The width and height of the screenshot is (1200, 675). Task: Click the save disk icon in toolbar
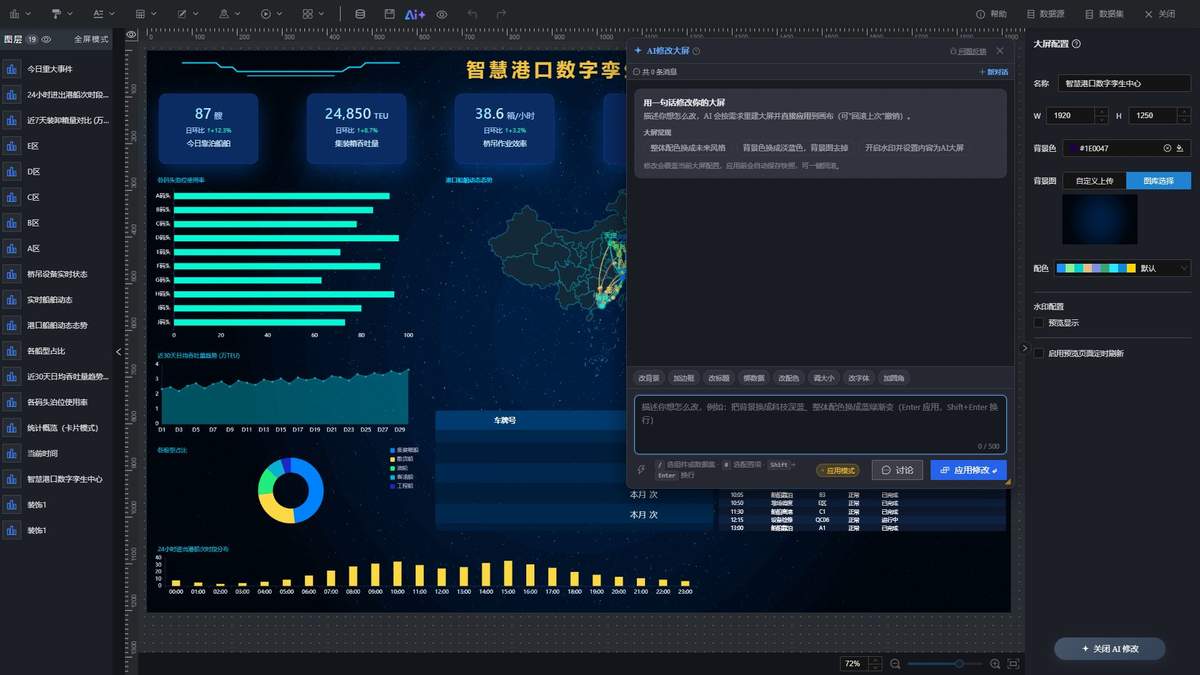pyautogui.click(x=389, y=14)
